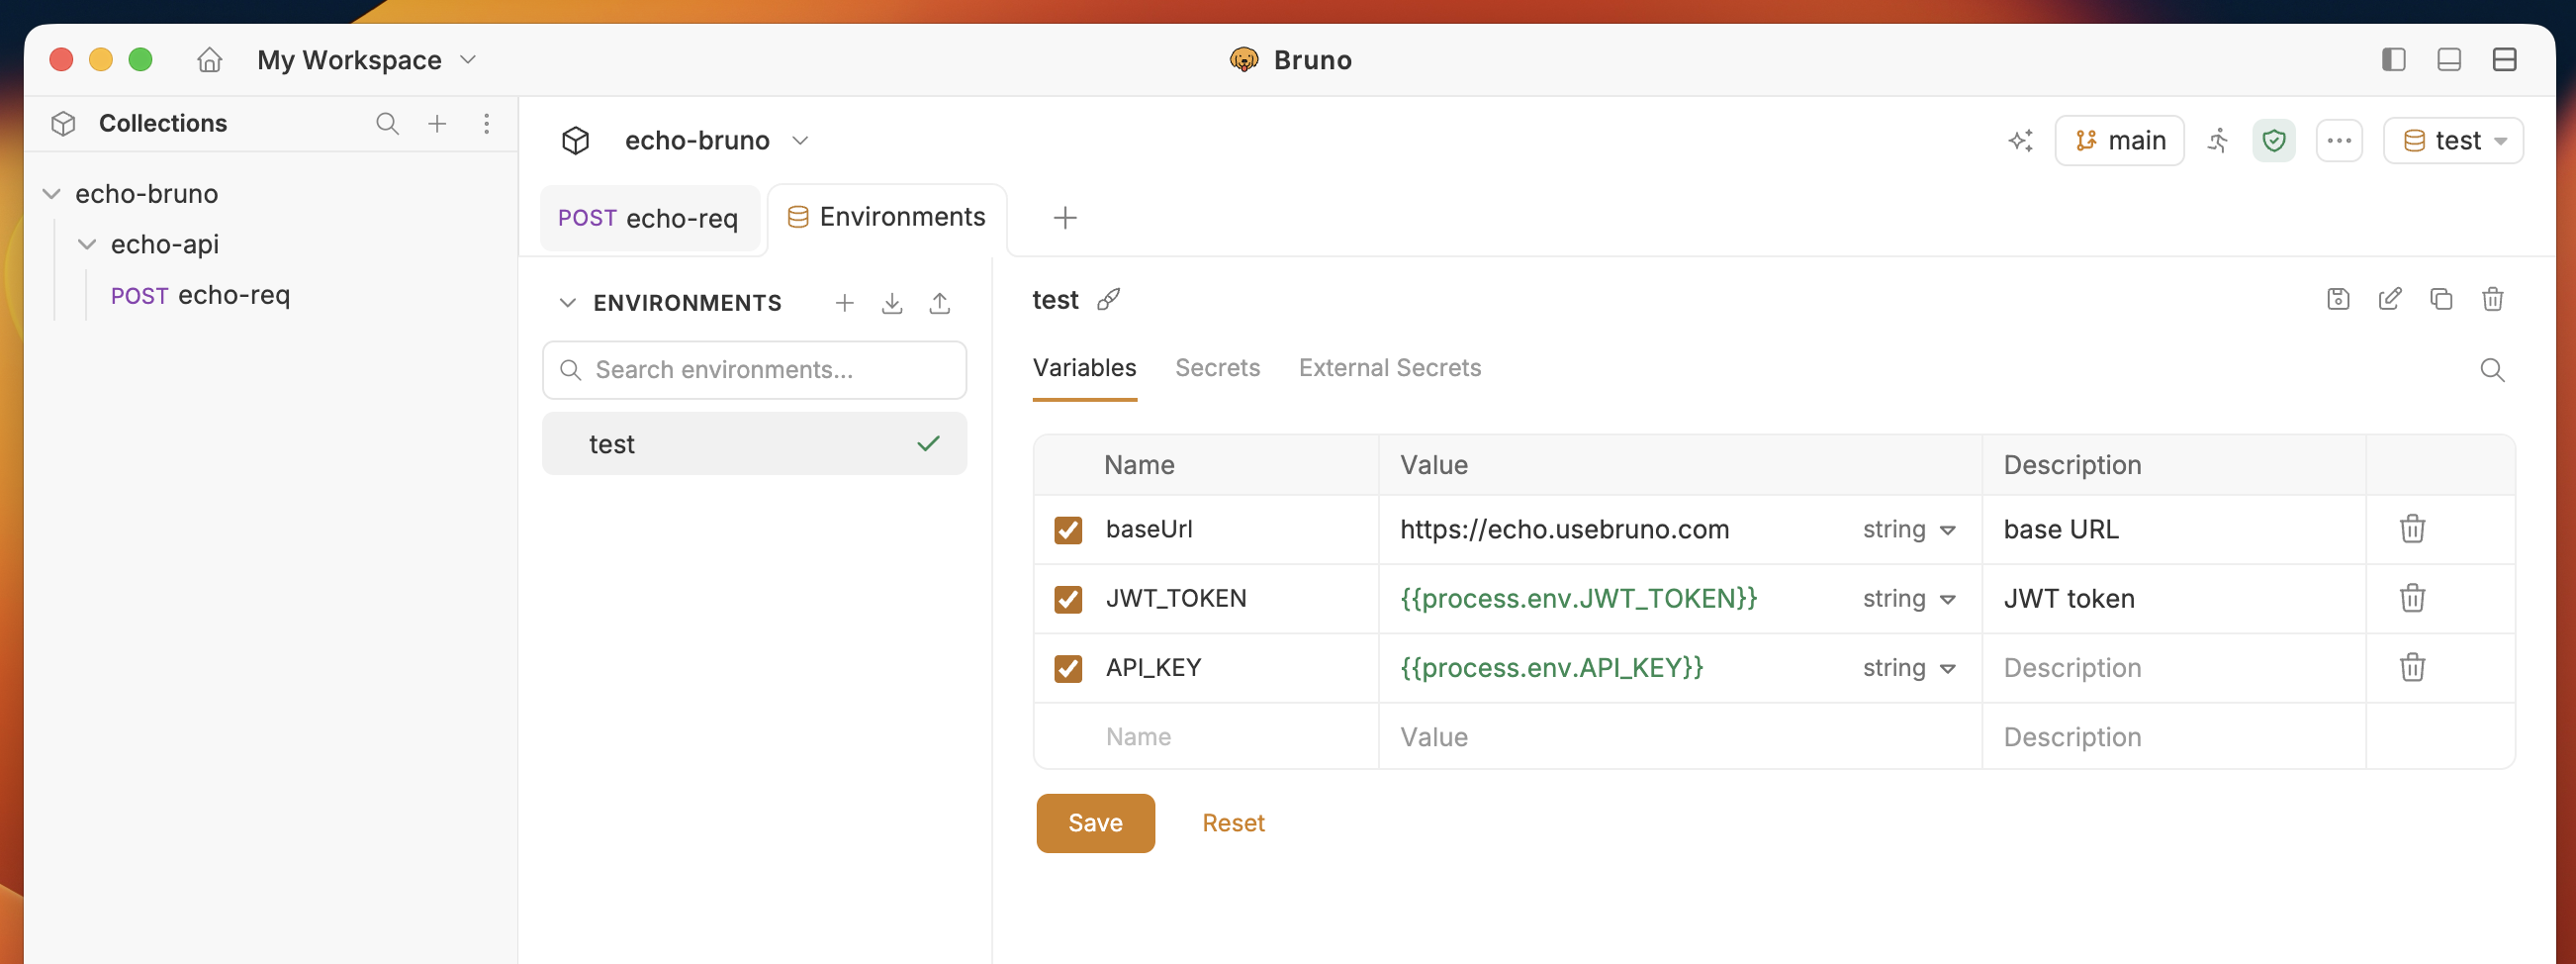Delete the JWT_TOKEN variable row

(2412, 598)
